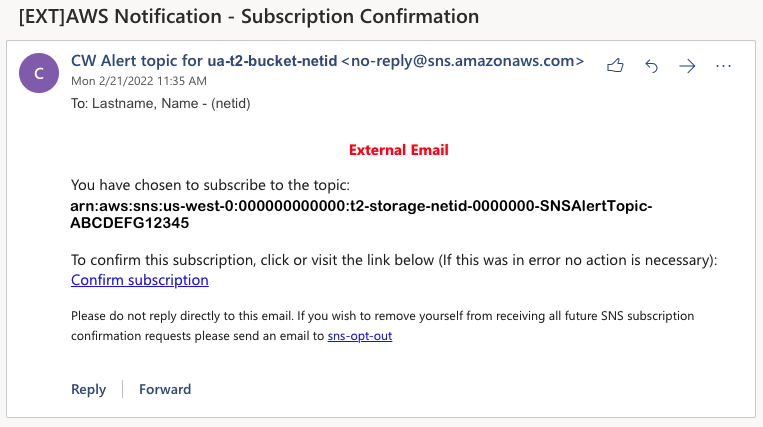Click the Forward button below message
The width and height of the screenshot is (763, 427).
pos(165,389)
